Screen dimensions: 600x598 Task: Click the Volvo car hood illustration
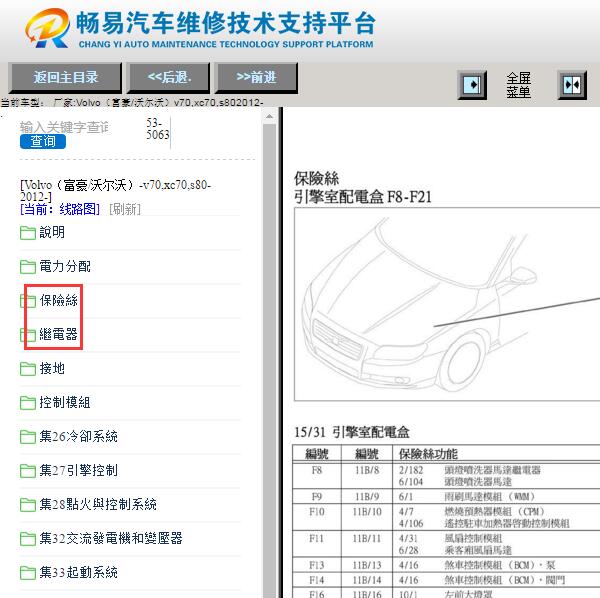(447, 304)
